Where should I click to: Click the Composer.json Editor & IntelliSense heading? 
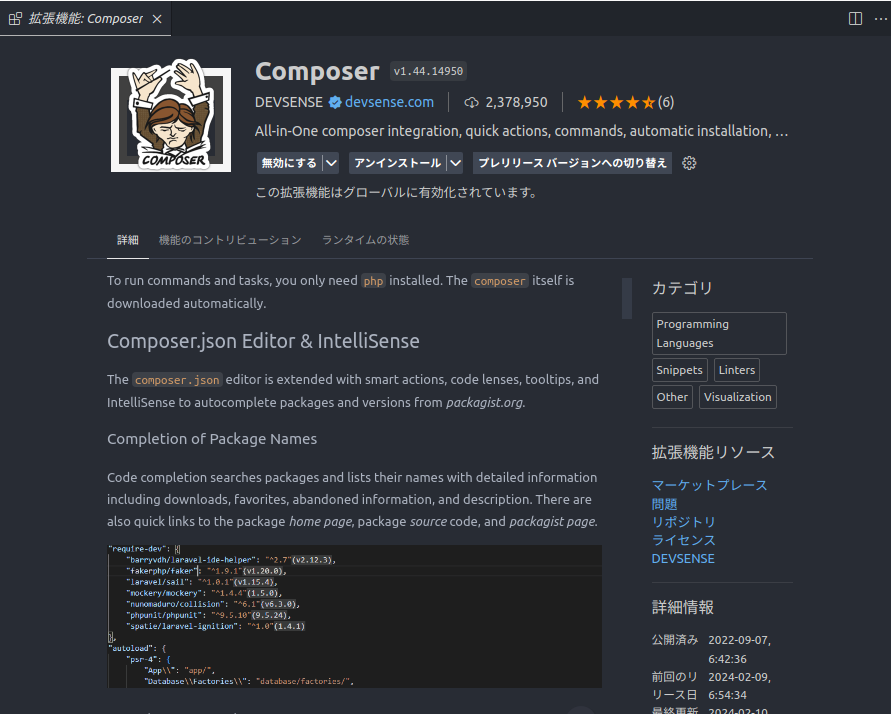tap(263, 341)
